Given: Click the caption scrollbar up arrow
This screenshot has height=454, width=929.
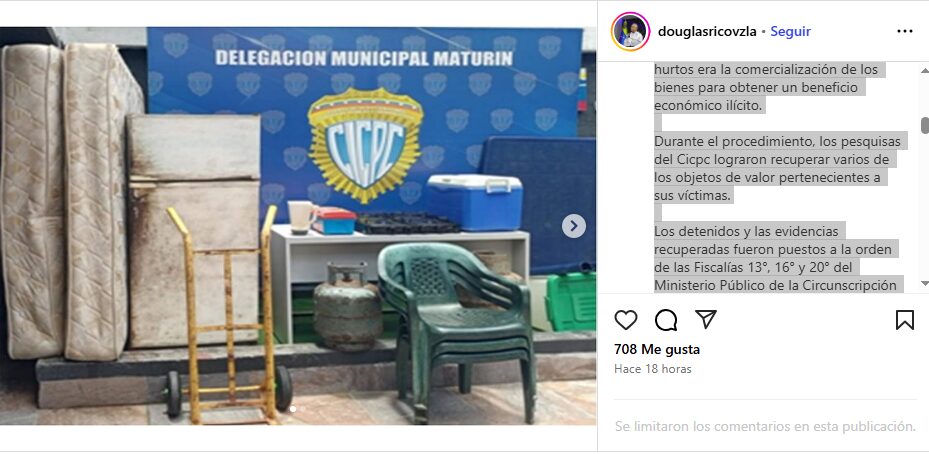Looking at the screenshot, I should coord(924,70).
